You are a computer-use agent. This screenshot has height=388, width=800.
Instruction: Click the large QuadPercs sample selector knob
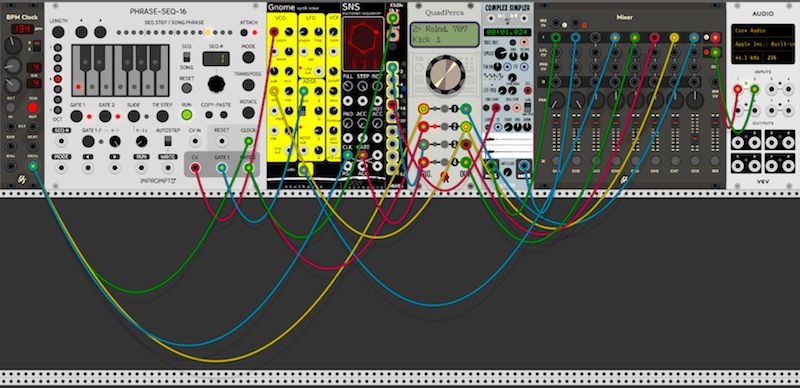[445, 75]
